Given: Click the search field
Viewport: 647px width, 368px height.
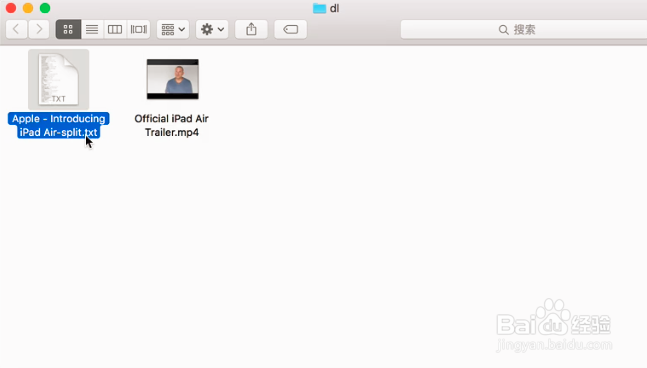Looking at the screenshot, I should pos(524,30).
